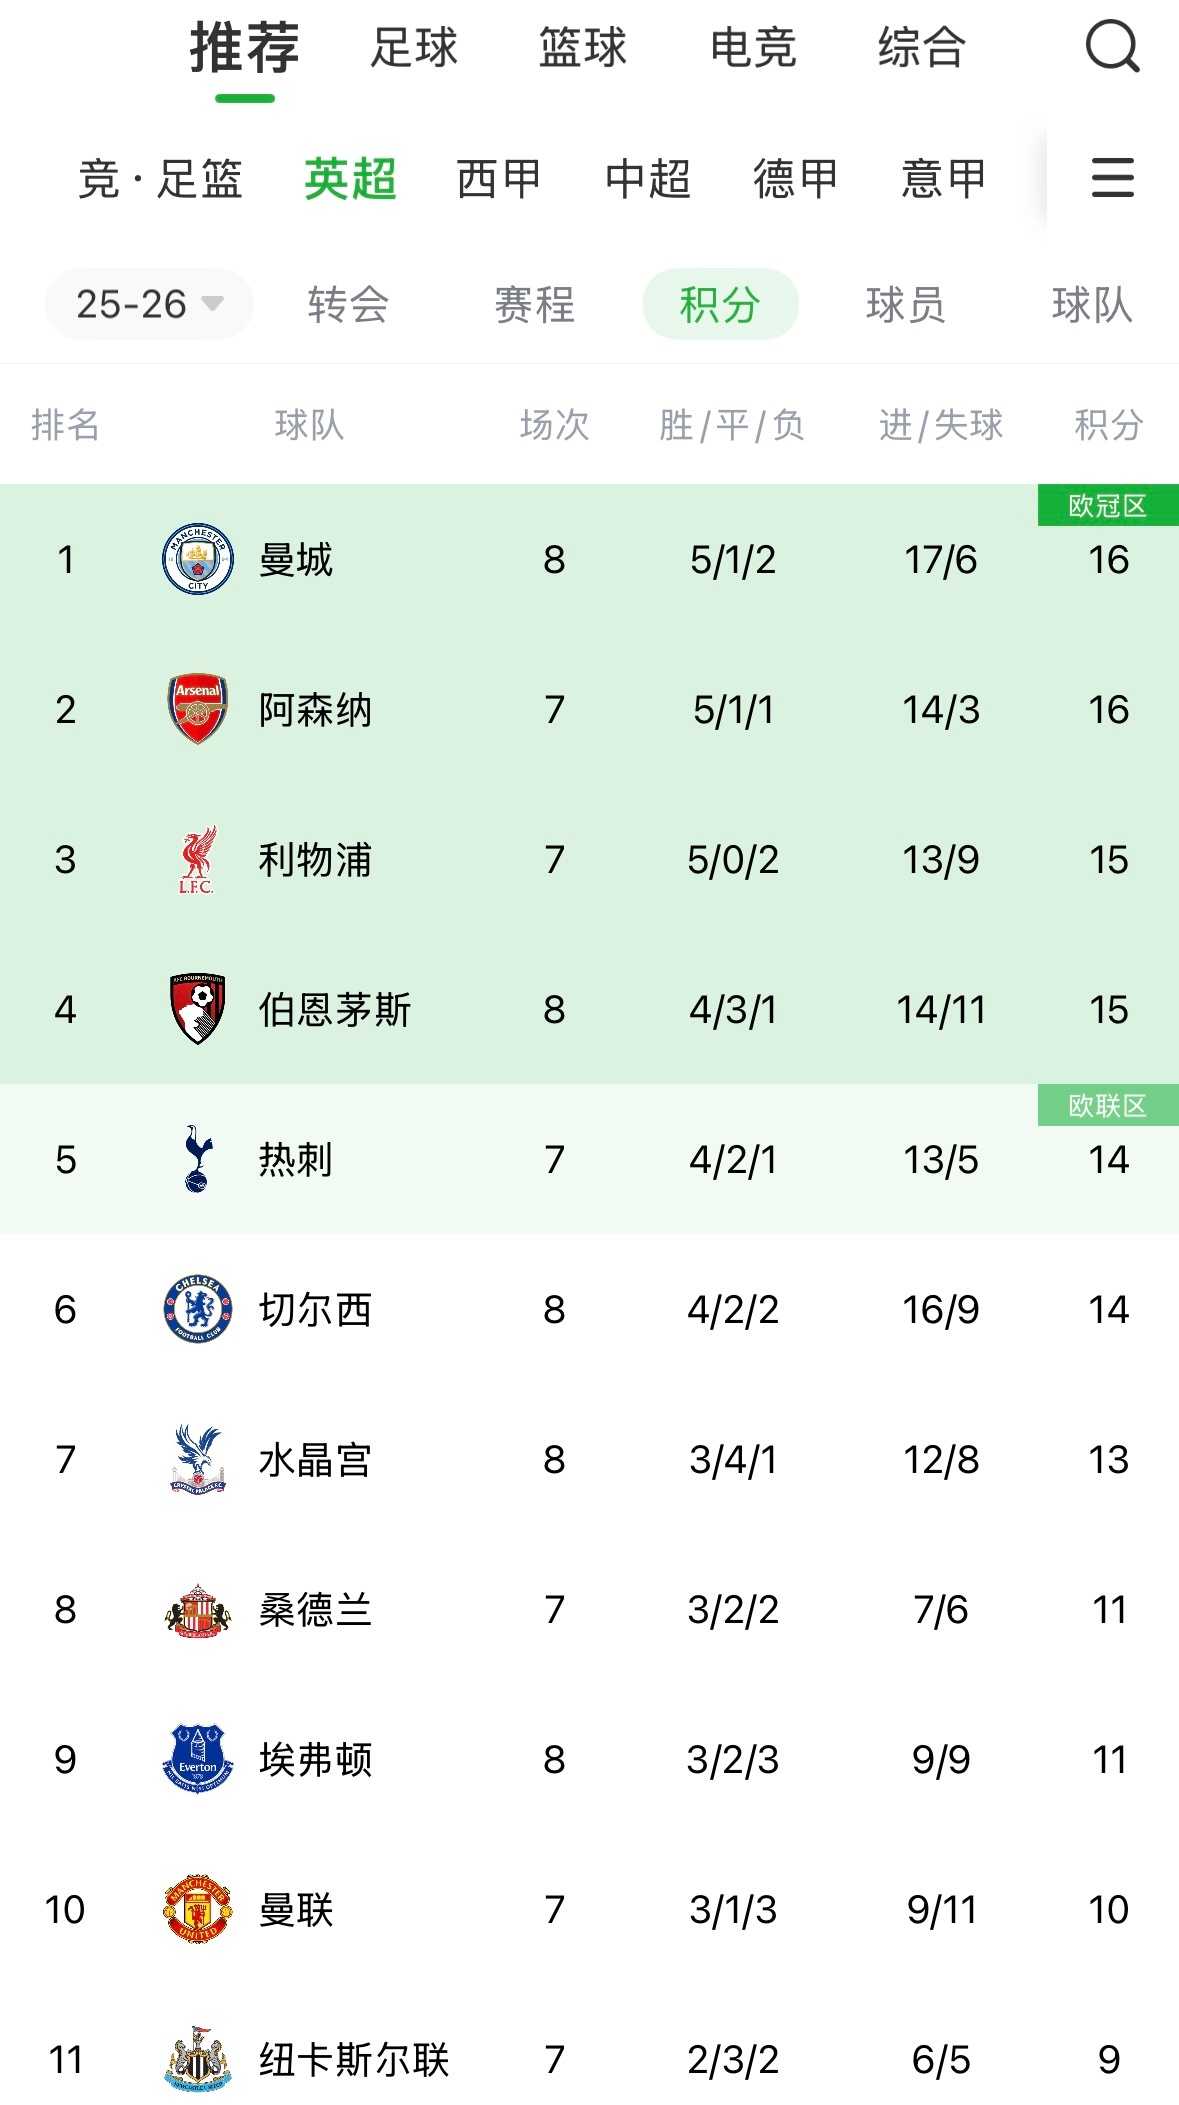The width and height of the screenshot is (1179, 2105).
Task: Tap the Manchester United crest
Action: pyautogui.click(x=198, y=1909)
